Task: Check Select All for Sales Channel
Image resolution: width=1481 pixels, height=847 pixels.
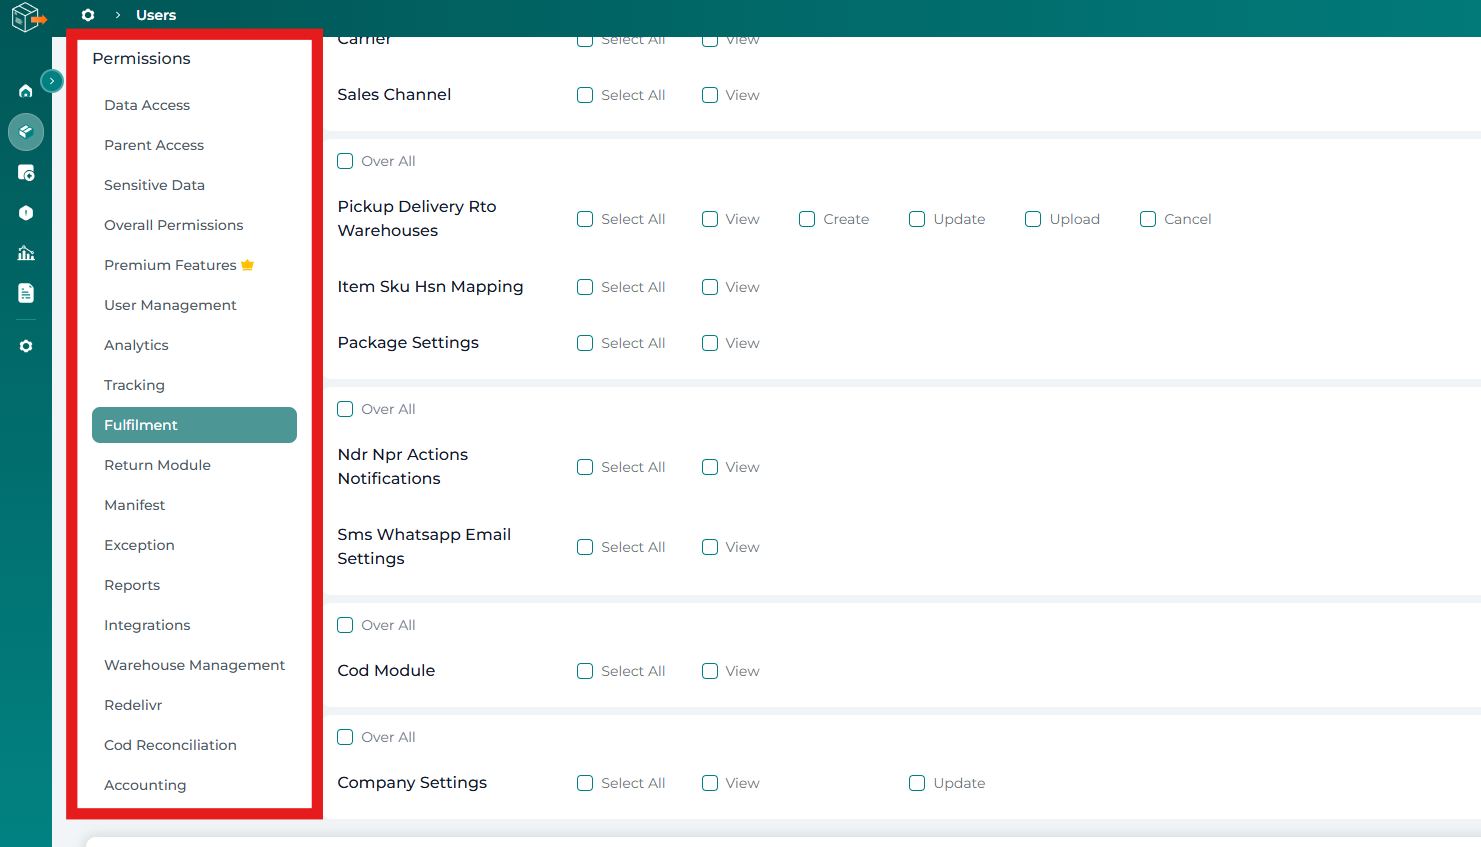Action: [x=585, y=95]
